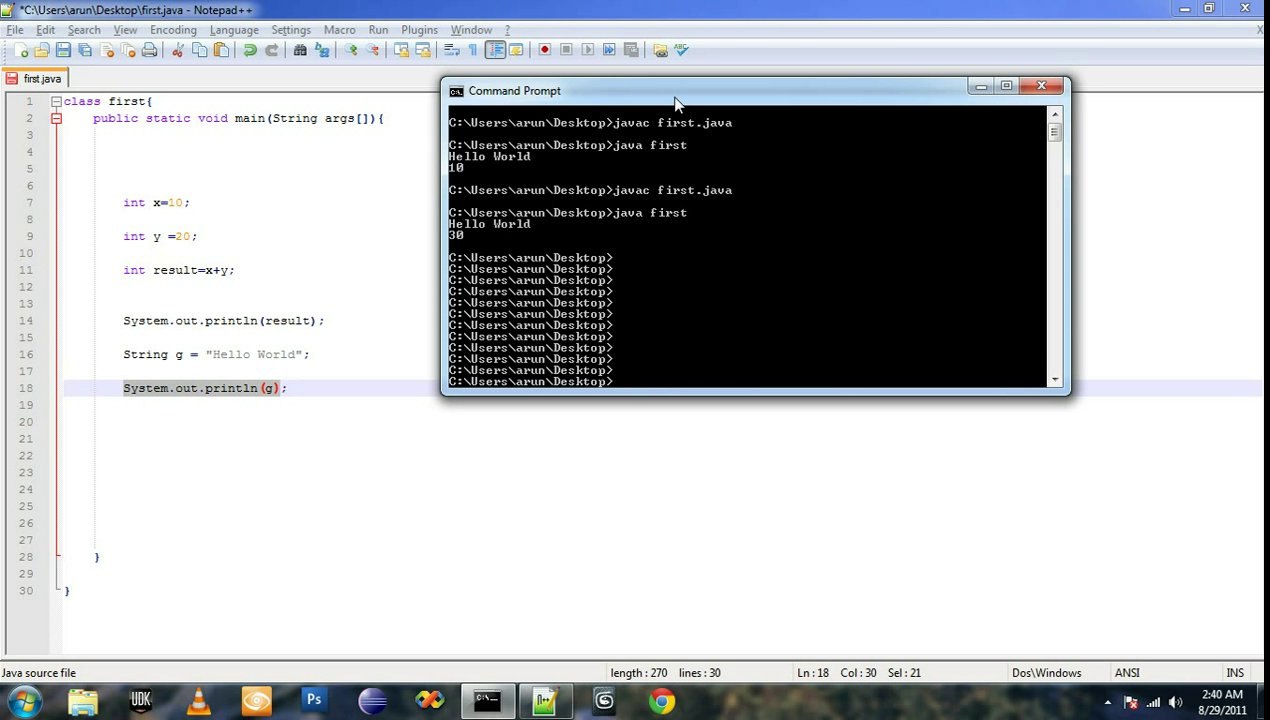Click the Save All toolbar icon

(x=85, y=50)
